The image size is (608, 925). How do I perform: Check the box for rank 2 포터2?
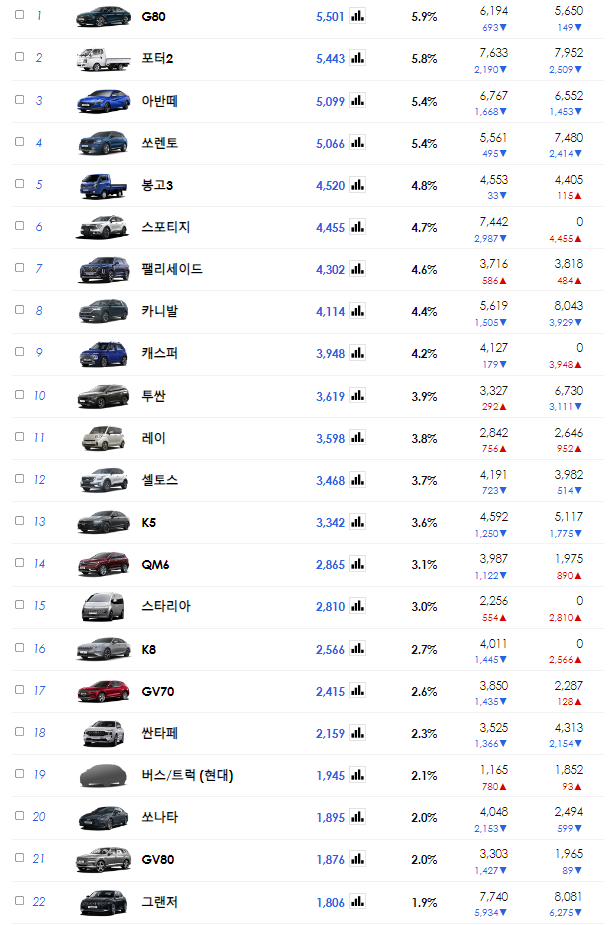tap(19, 56)
